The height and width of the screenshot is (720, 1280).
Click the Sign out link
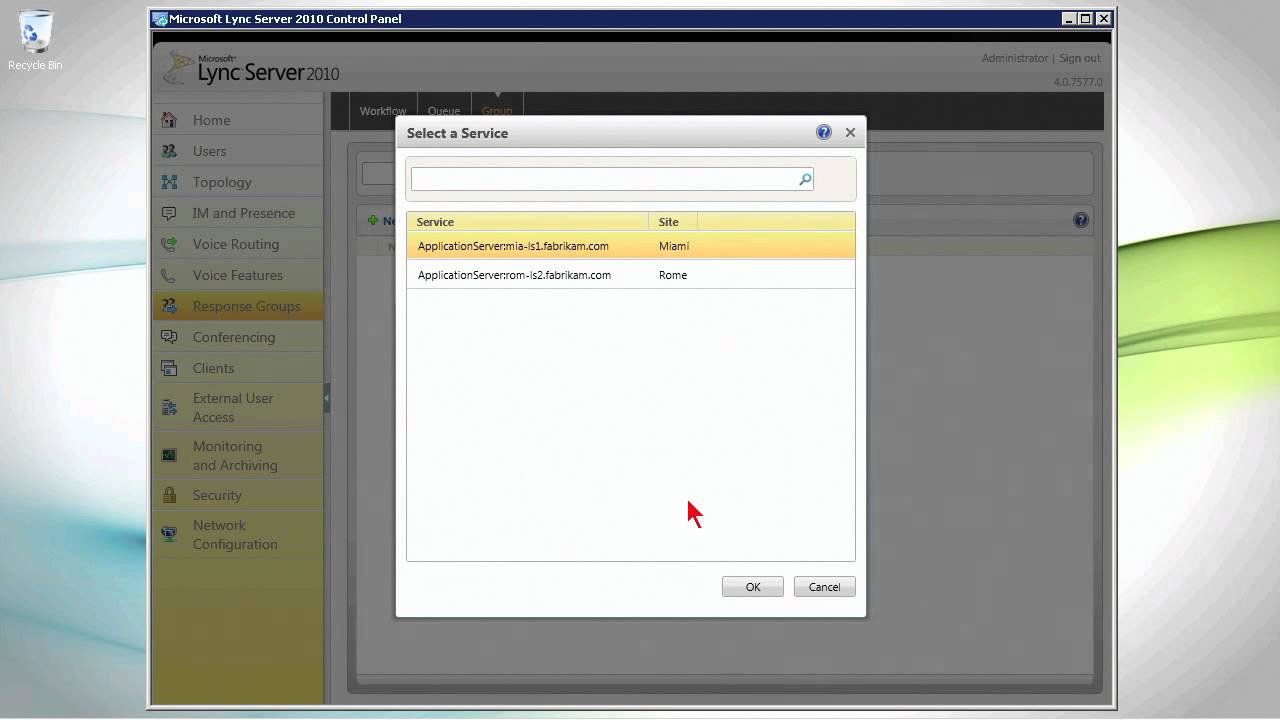(1080, 58)
